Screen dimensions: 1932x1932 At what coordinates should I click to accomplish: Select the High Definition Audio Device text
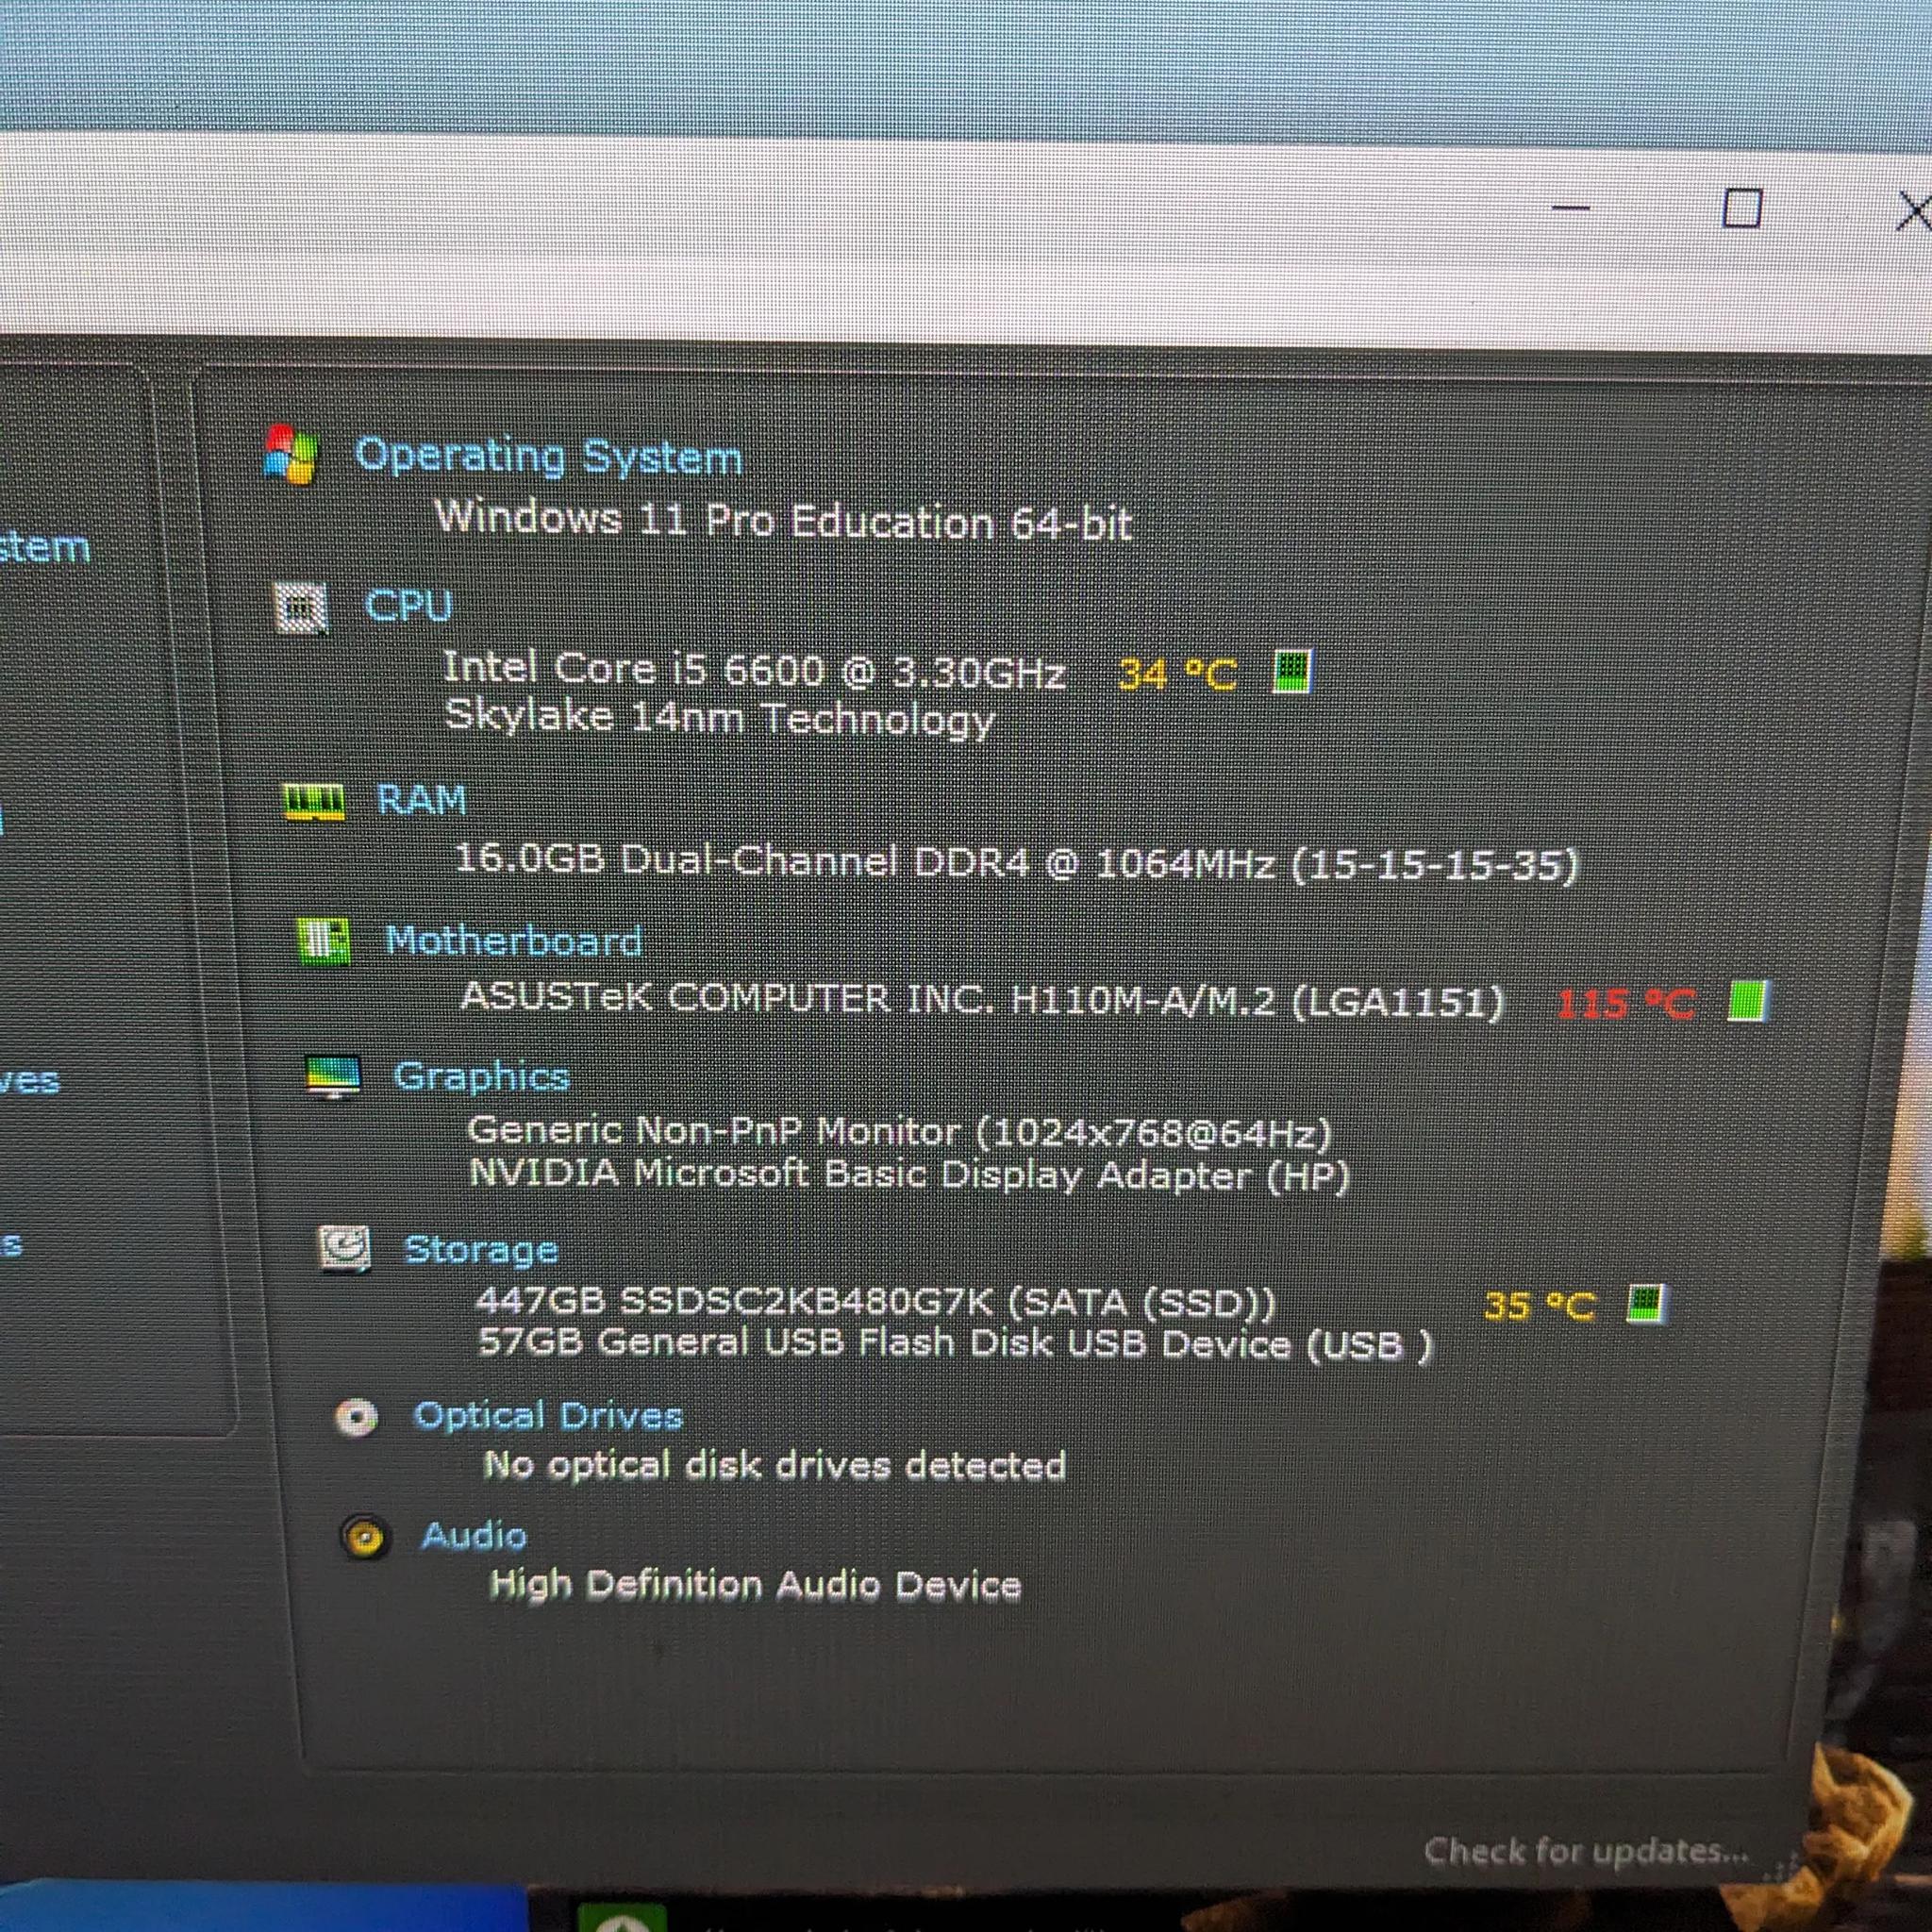tap(756, 1585)
